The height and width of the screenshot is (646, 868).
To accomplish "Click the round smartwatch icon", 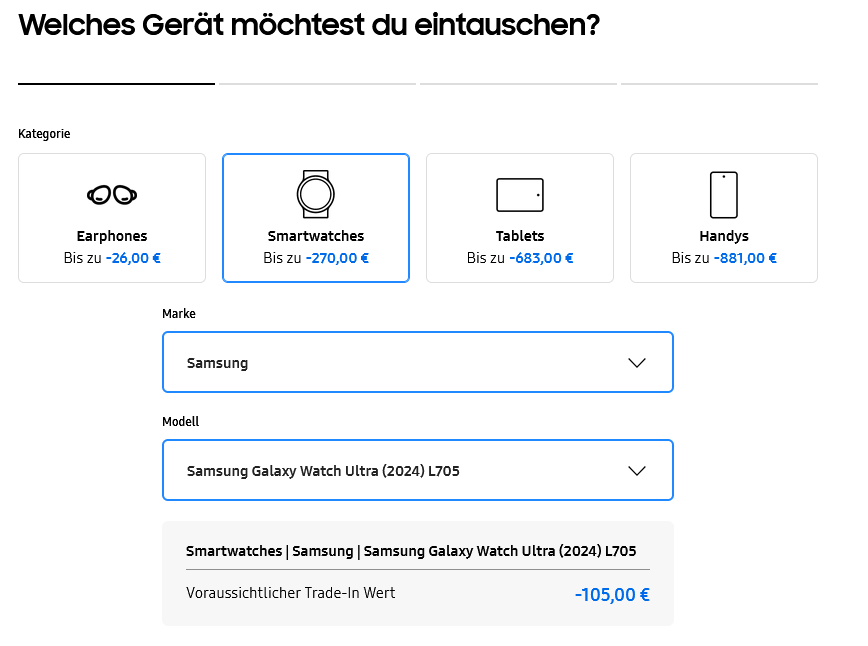I will pos(315,194).
